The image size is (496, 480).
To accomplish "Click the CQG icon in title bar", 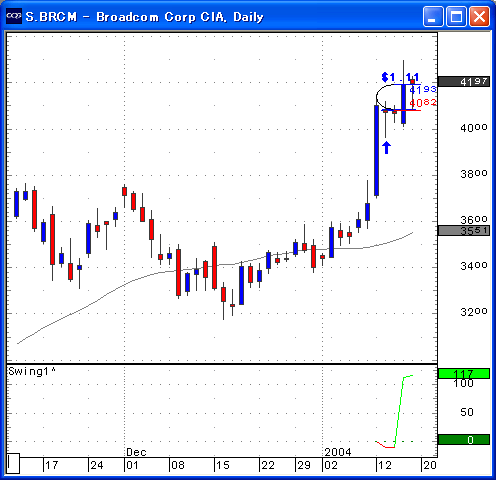I will (x=14, y=16).
